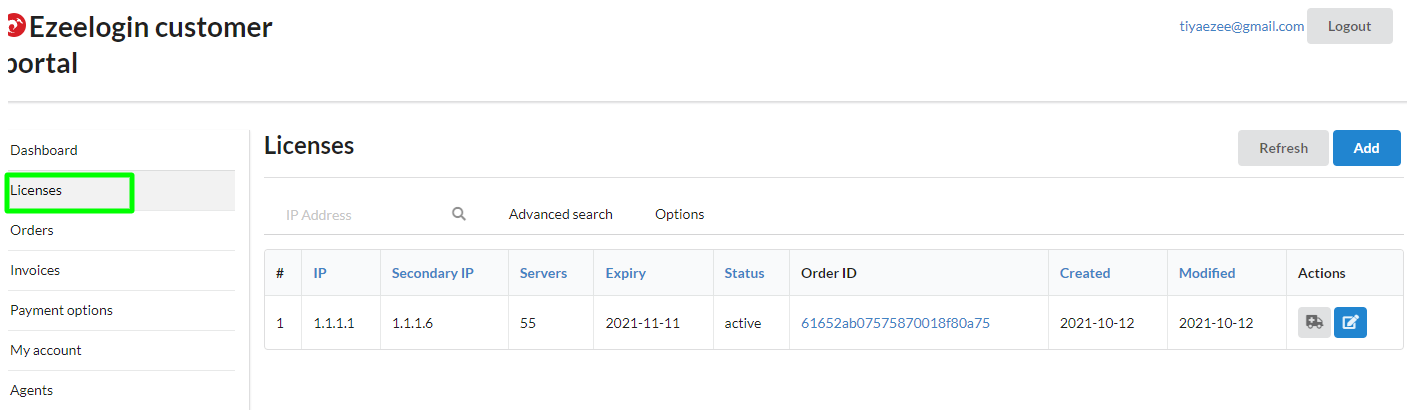Click the search magnifier icon
Screen dimensions: 1407x410
(459, 214)
